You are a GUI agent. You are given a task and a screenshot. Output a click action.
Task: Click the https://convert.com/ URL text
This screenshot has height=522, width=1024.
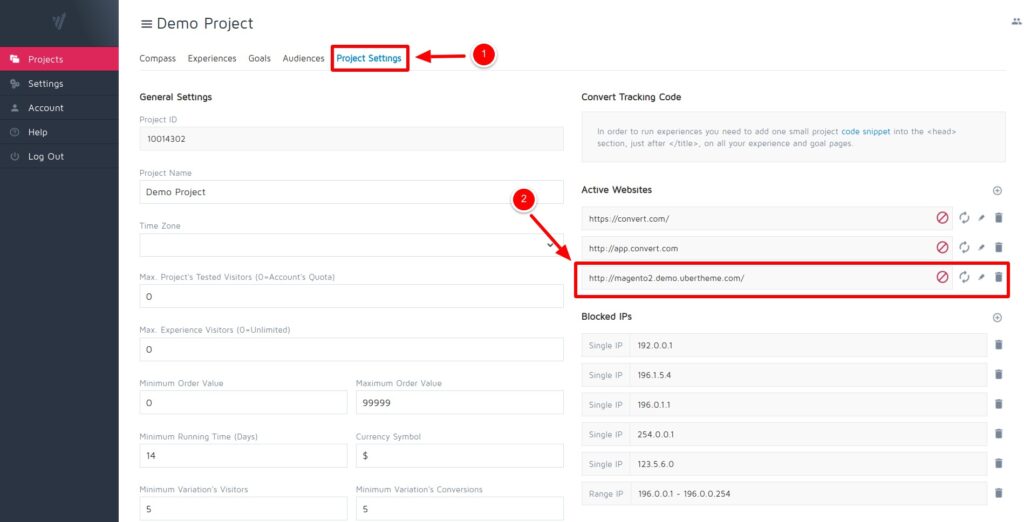click(629, 219)
